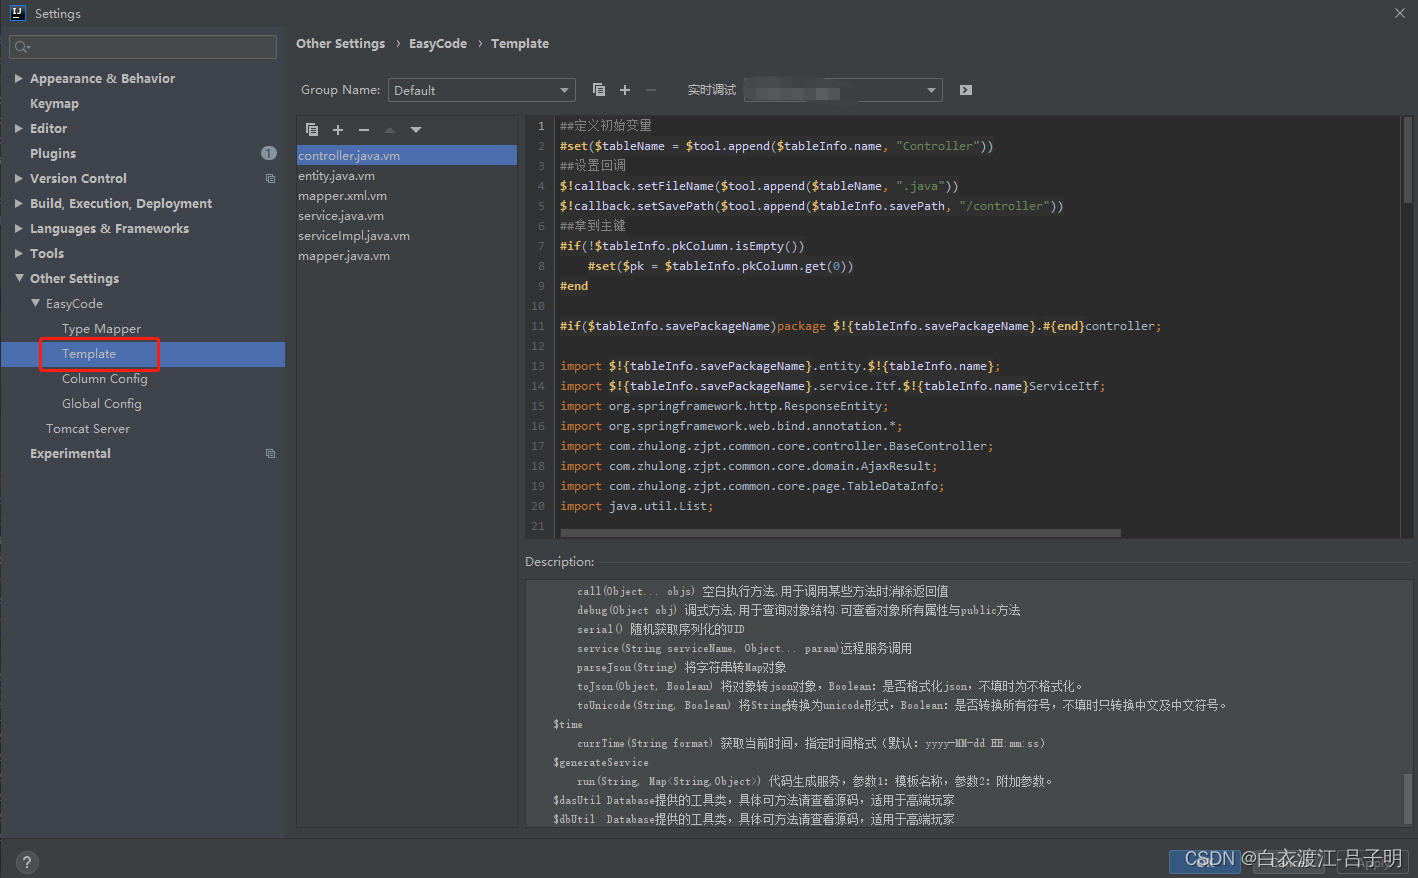
Task: Select service.java.vm template
Action: tap(407, 215)
